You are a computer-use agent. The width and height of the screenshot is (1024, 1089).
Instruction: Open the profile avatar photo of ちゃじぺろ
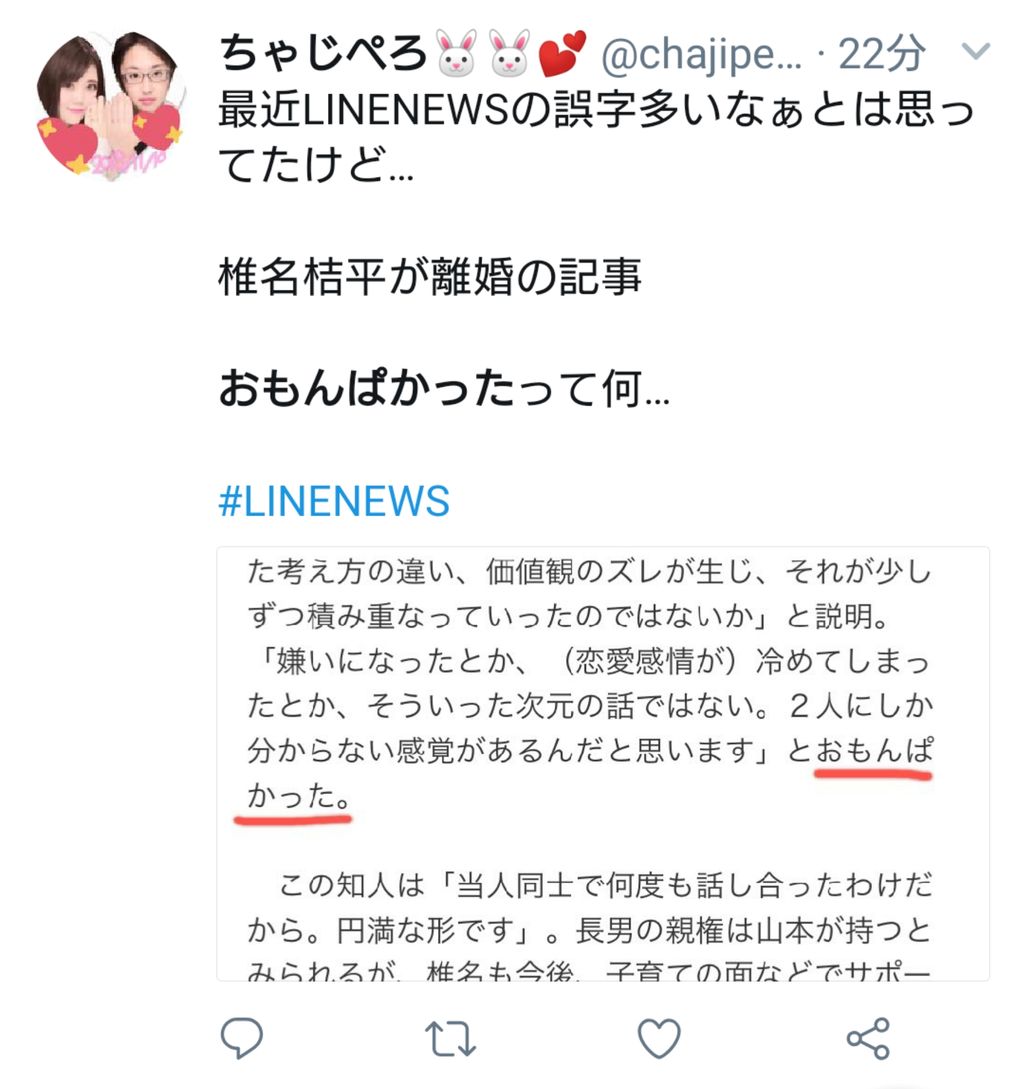click(x=111, y=104)
